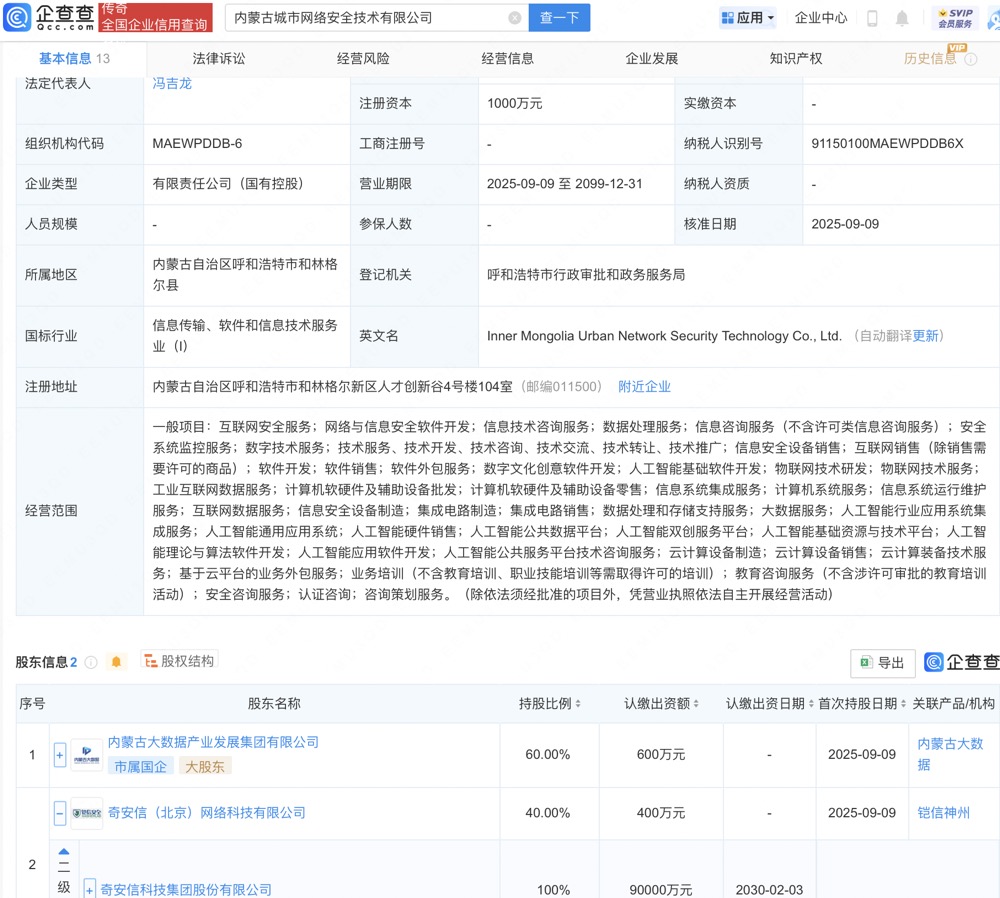Open related product 铠信神州 link
The height and width of the screenshot is (898, 1000).
pos(943,813)
